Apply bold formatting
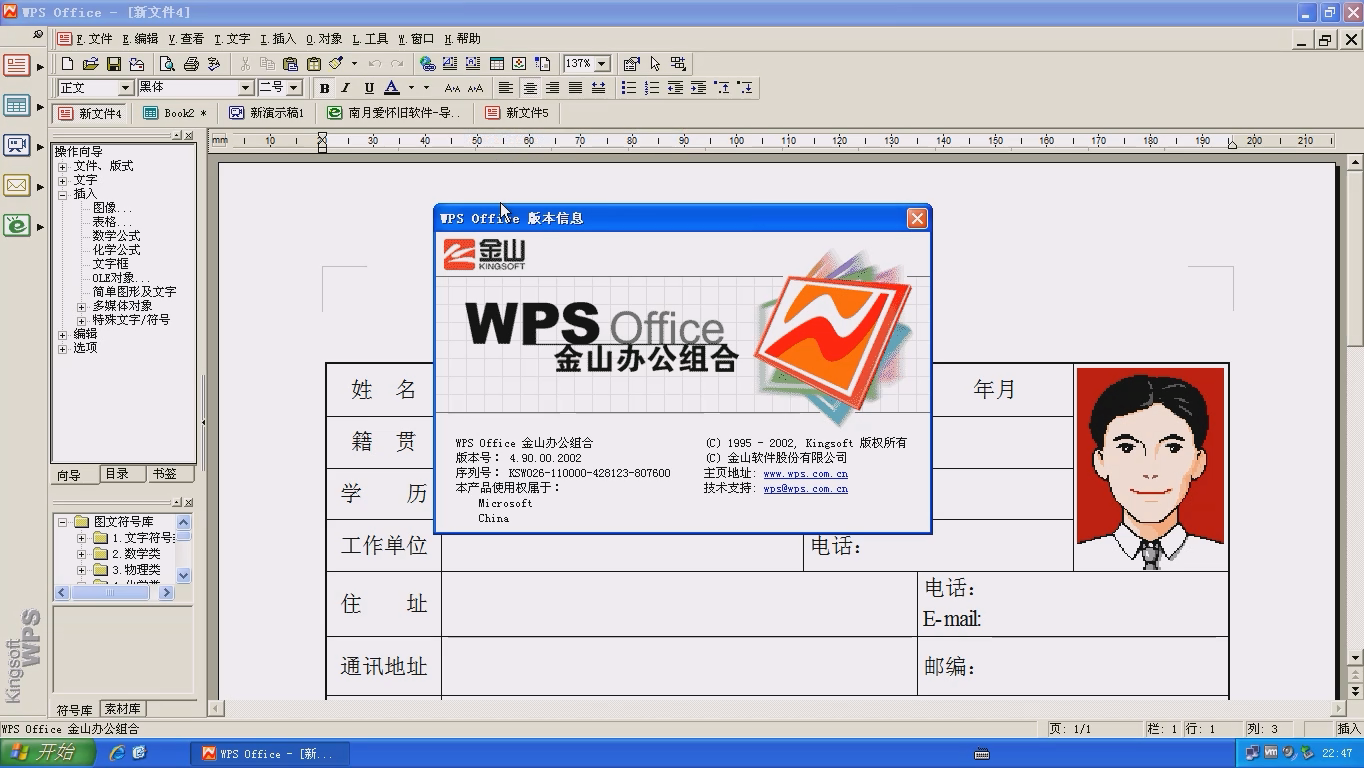 pos(324,88)
